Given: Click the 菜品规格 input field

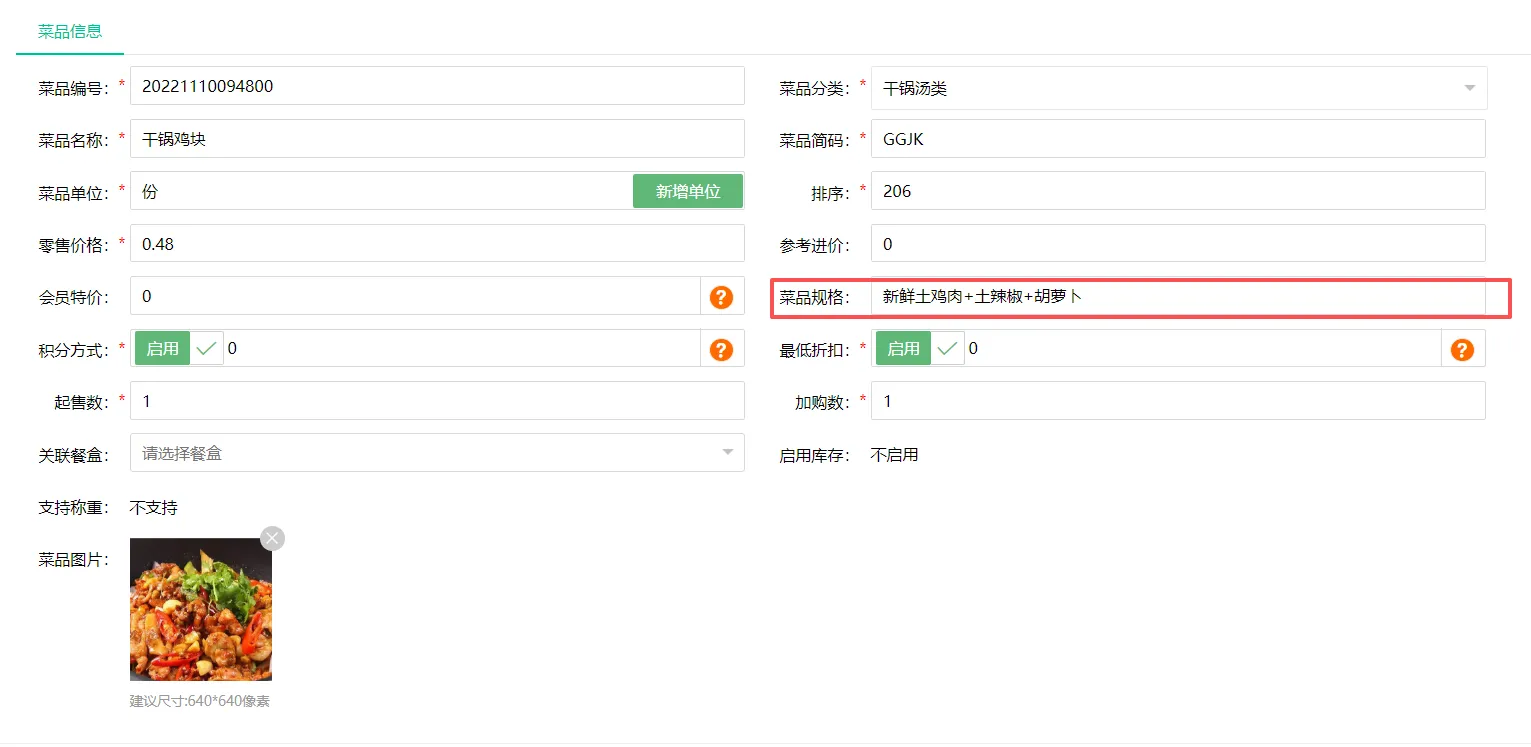Looking at the screenshot, I should 1177,297.
